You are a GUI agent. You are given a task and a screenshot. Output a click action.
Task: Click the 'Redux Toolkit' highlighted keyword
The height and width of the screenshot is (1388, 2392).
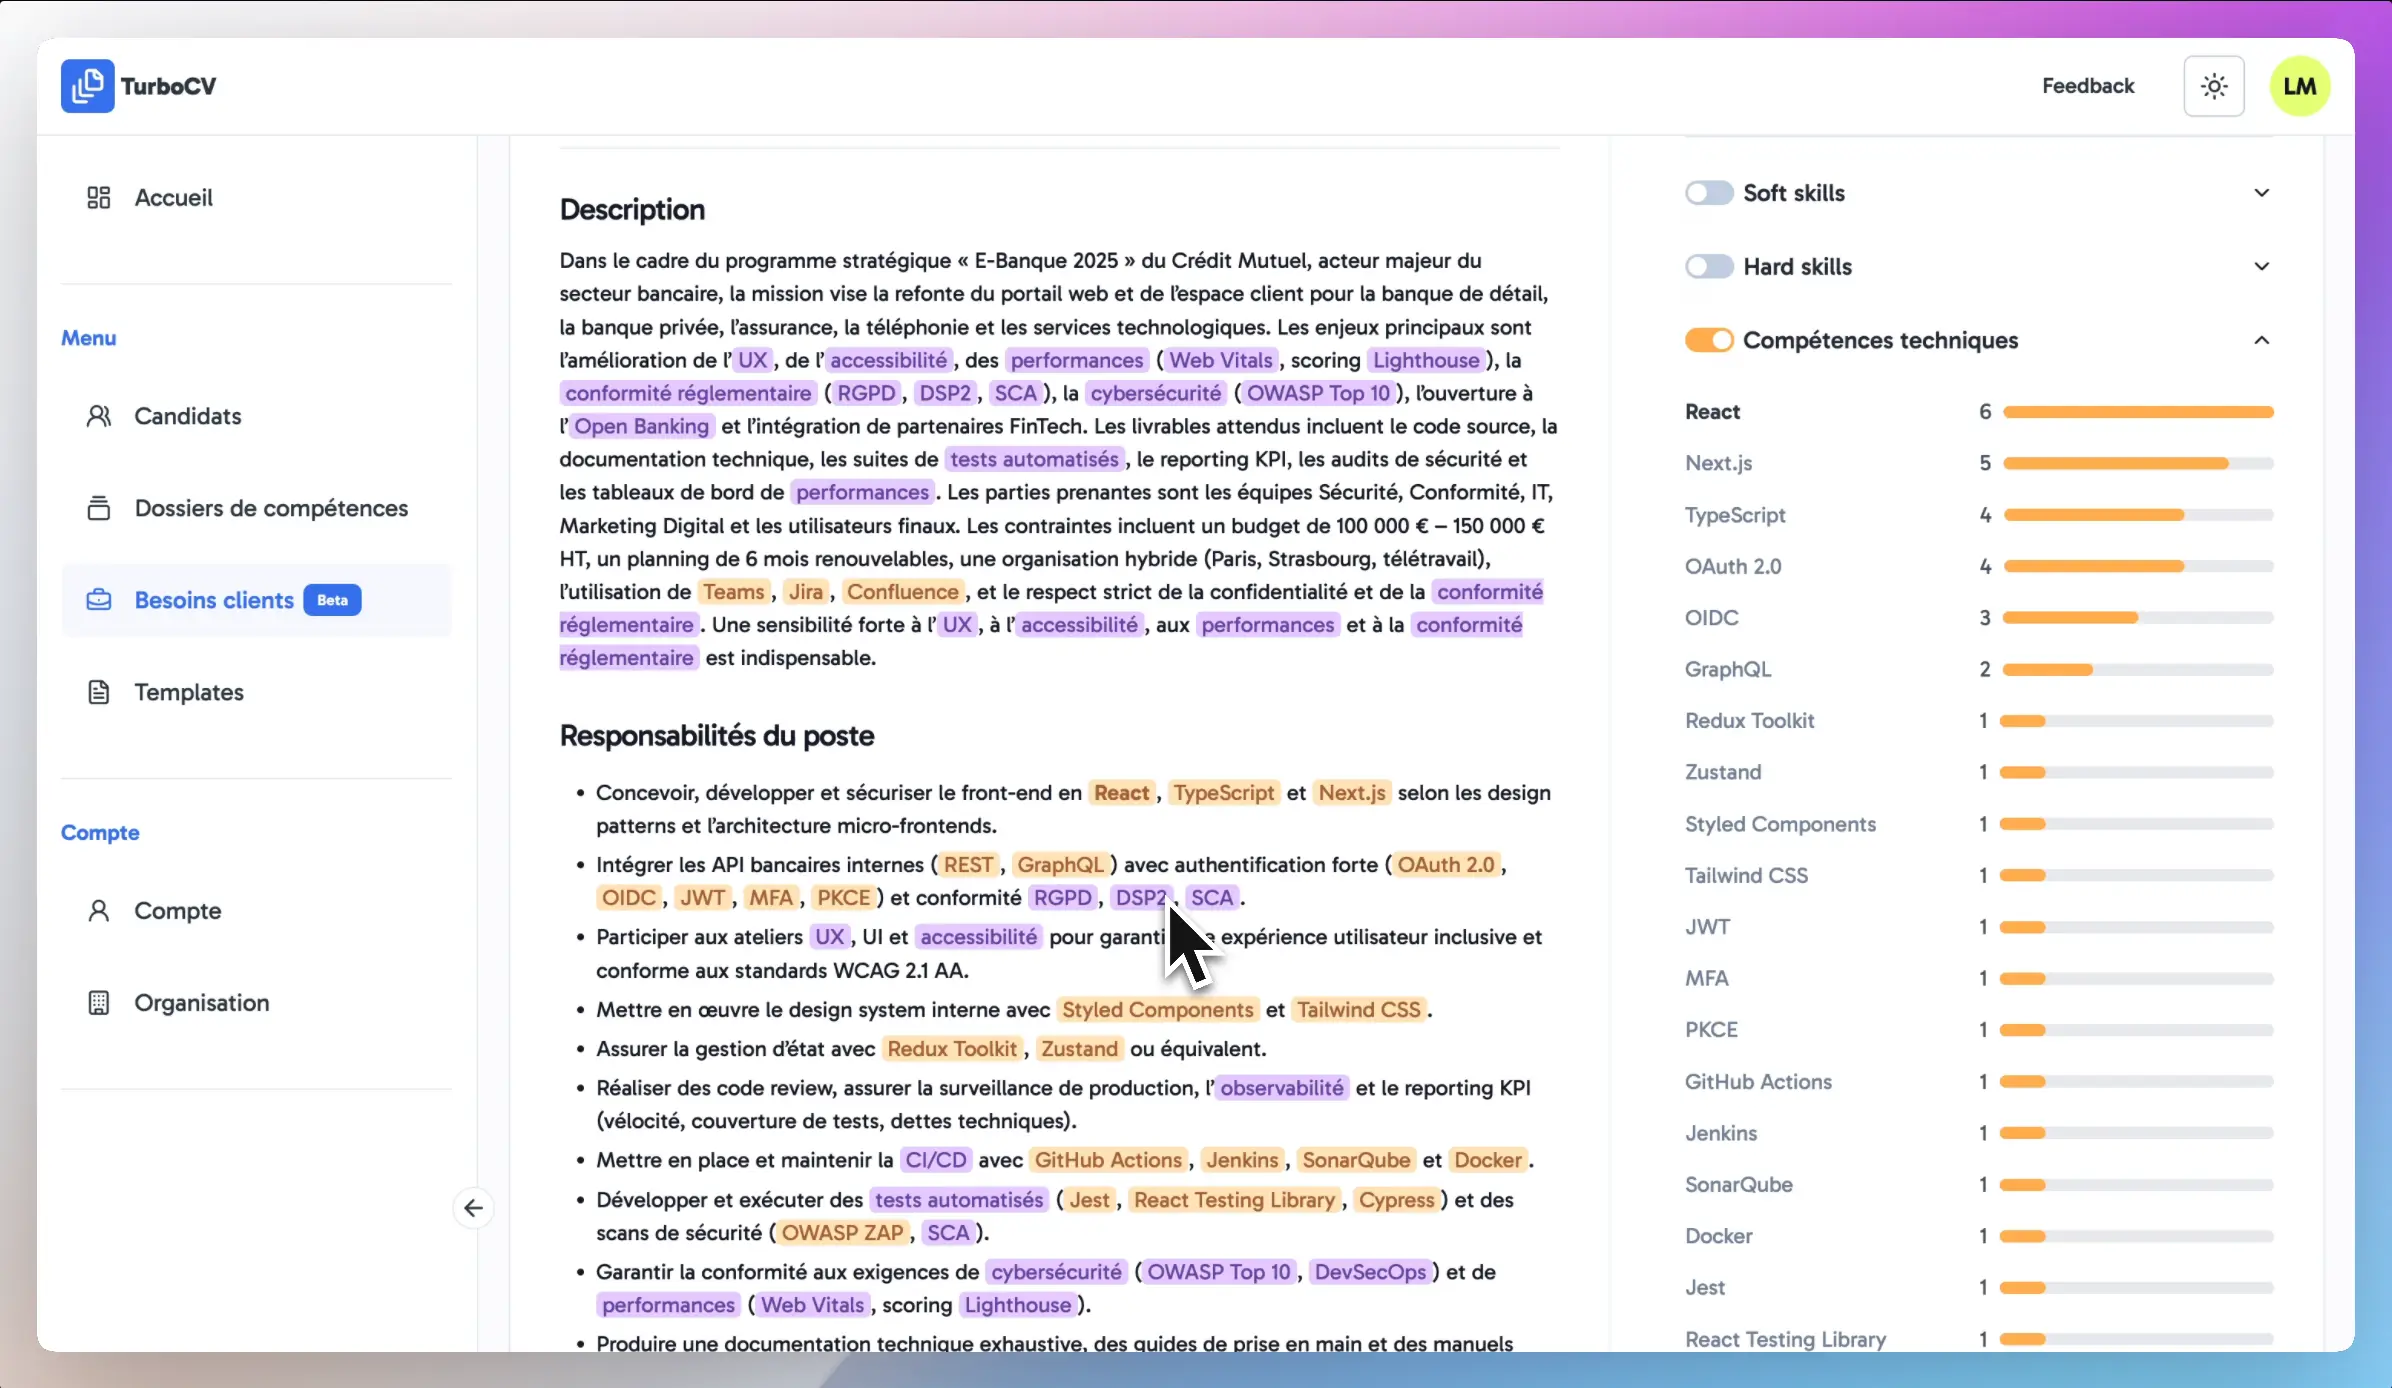pos(952,1049)
